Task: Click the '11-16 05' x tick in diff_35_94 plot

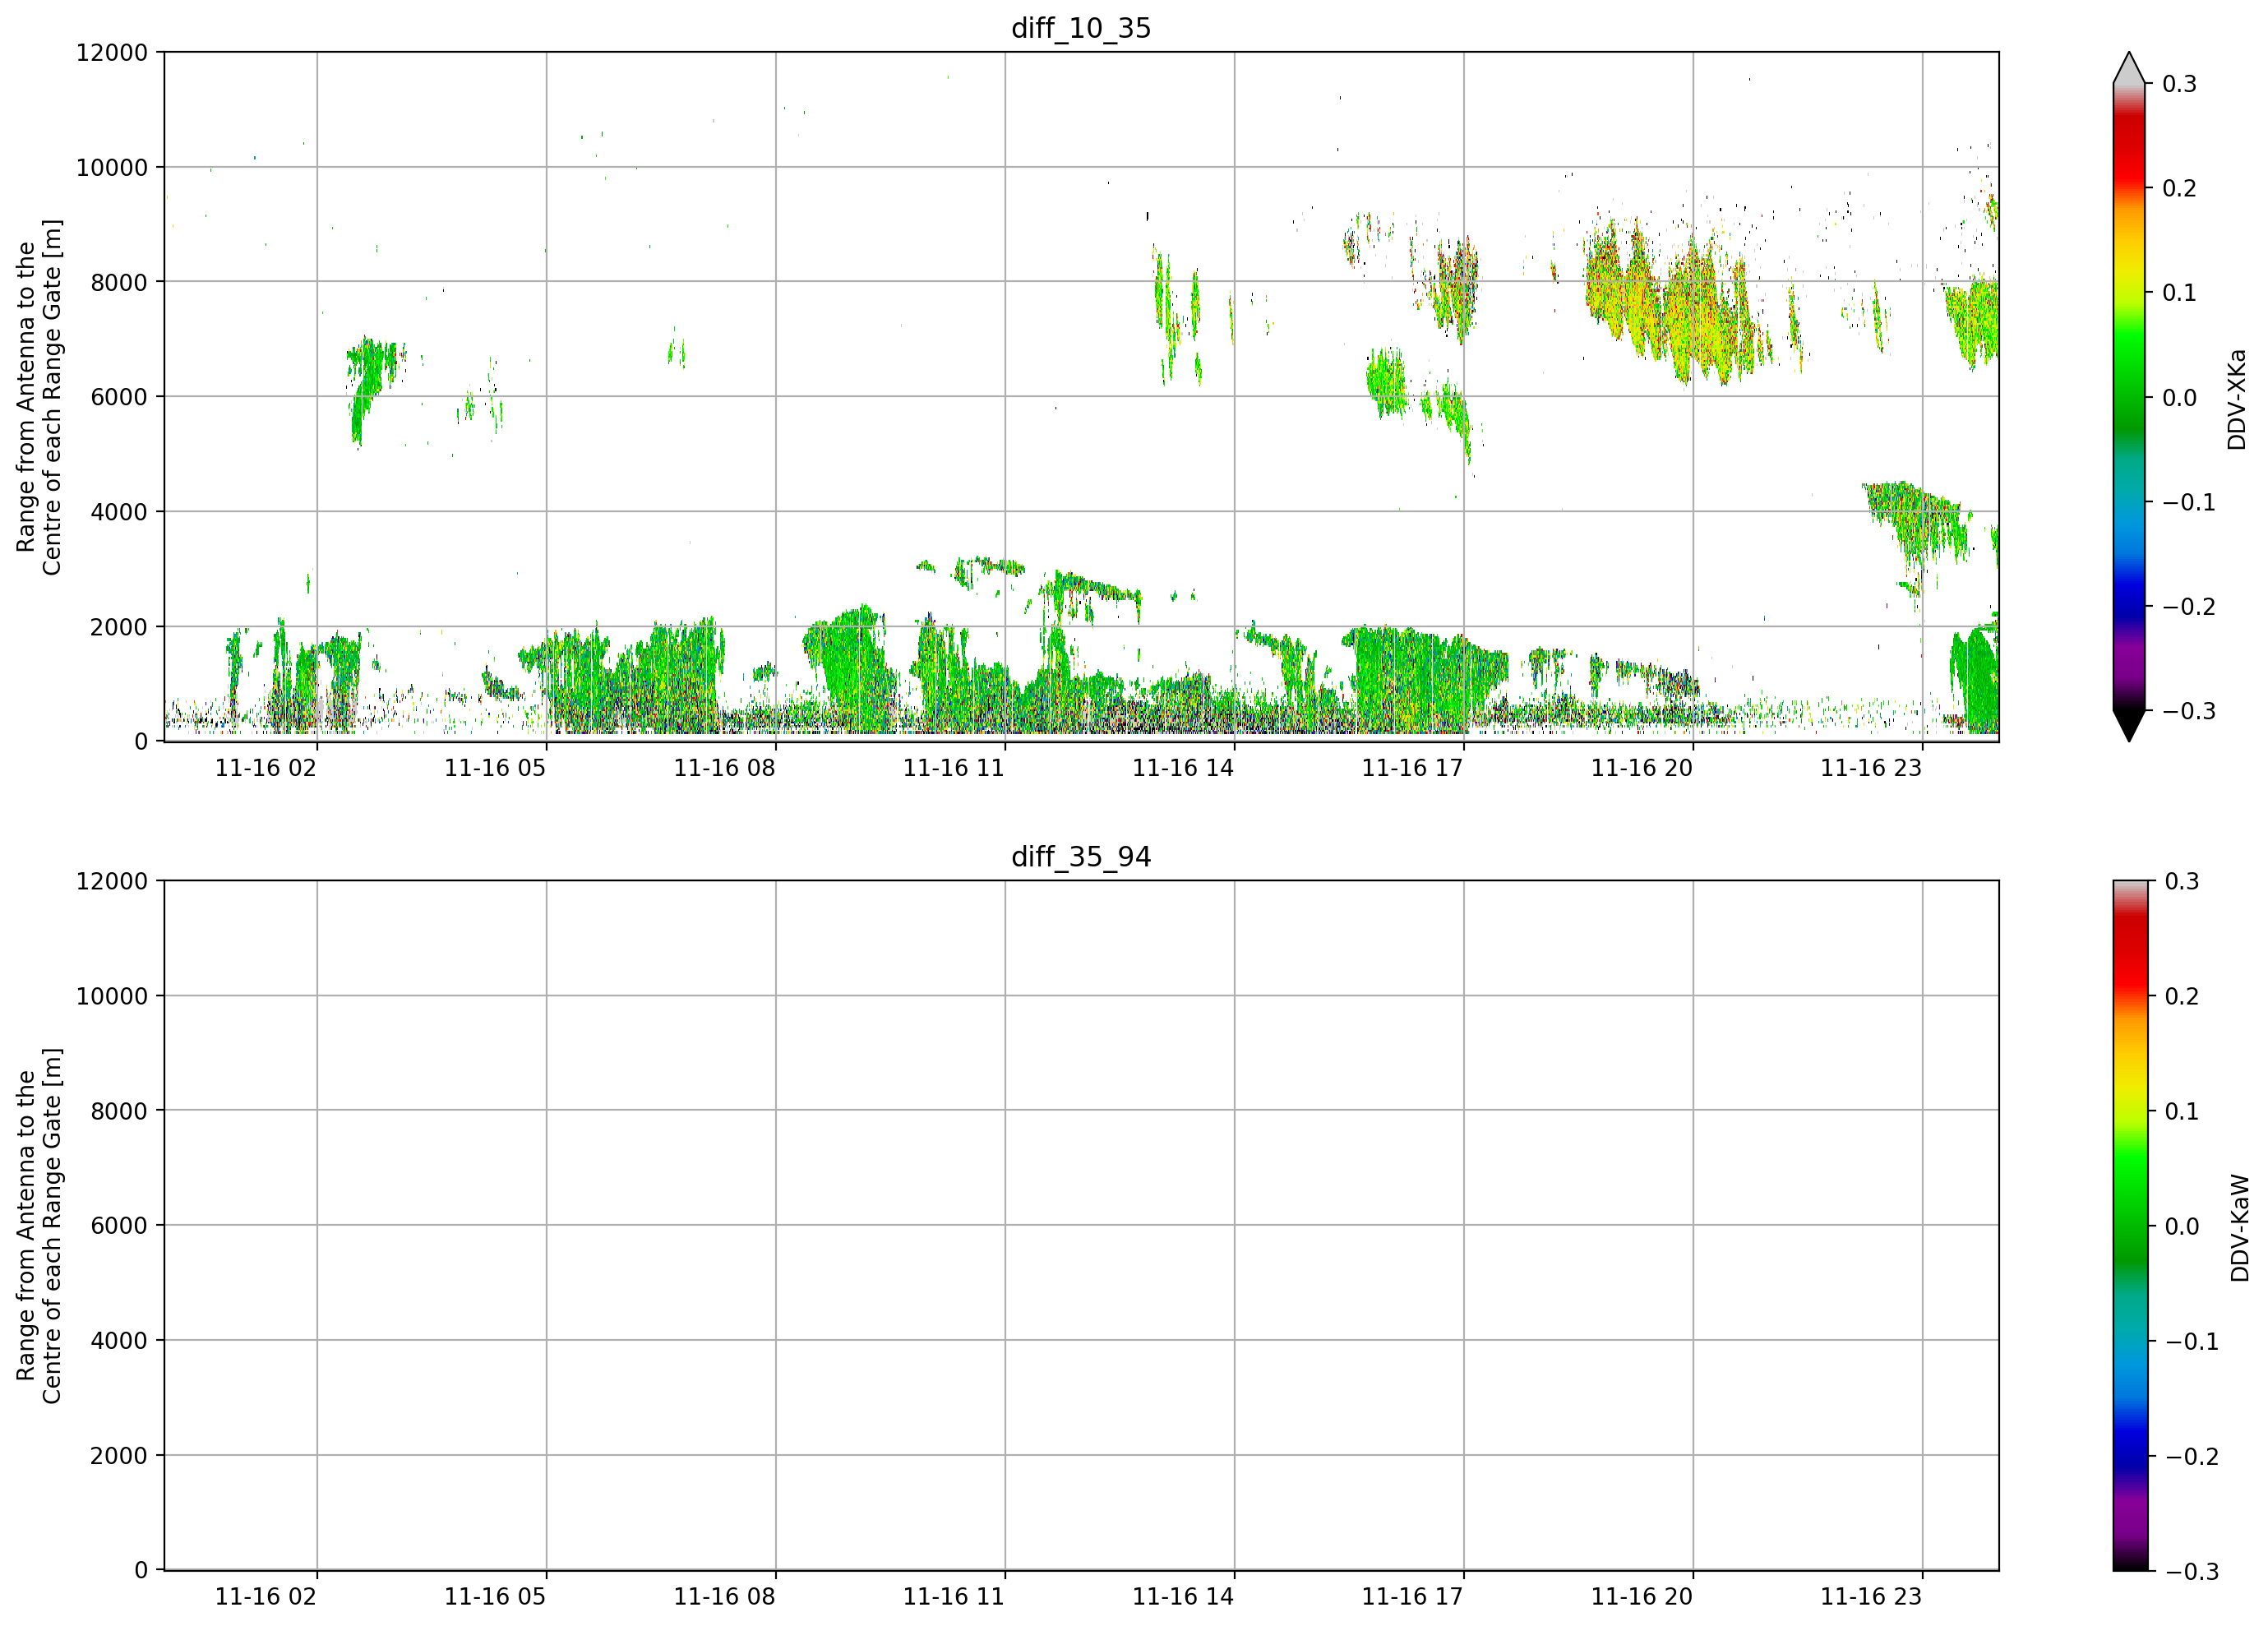Action: click(495, 1597)
